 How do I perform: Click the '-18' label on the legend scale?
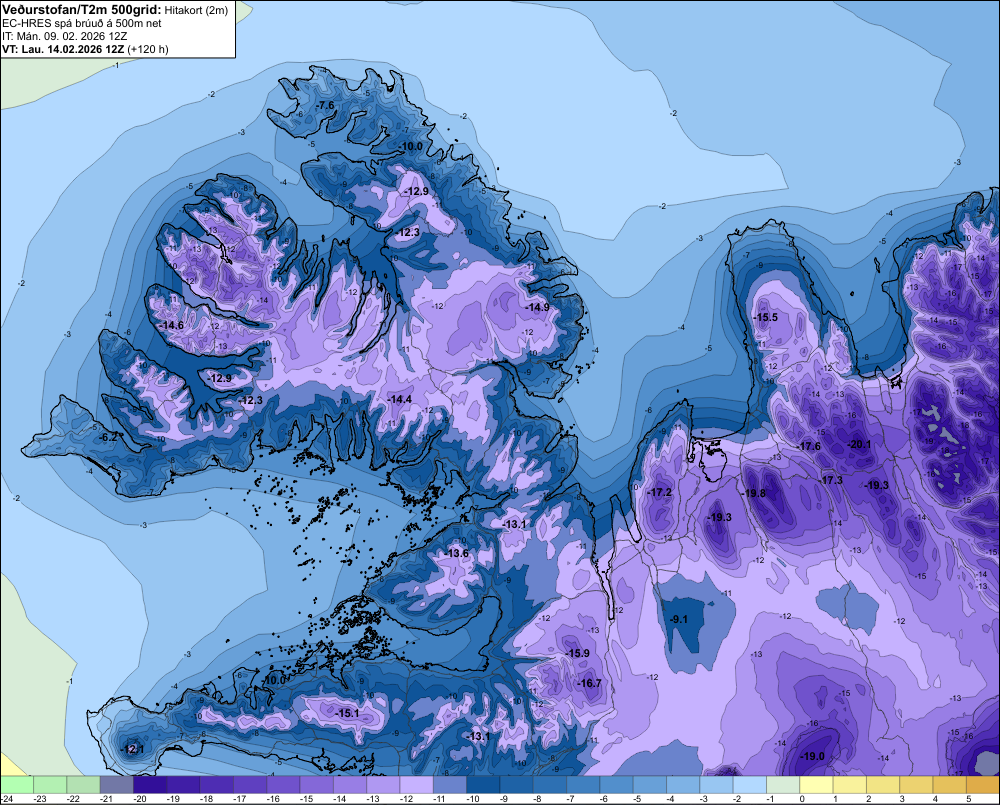point(206,799)
